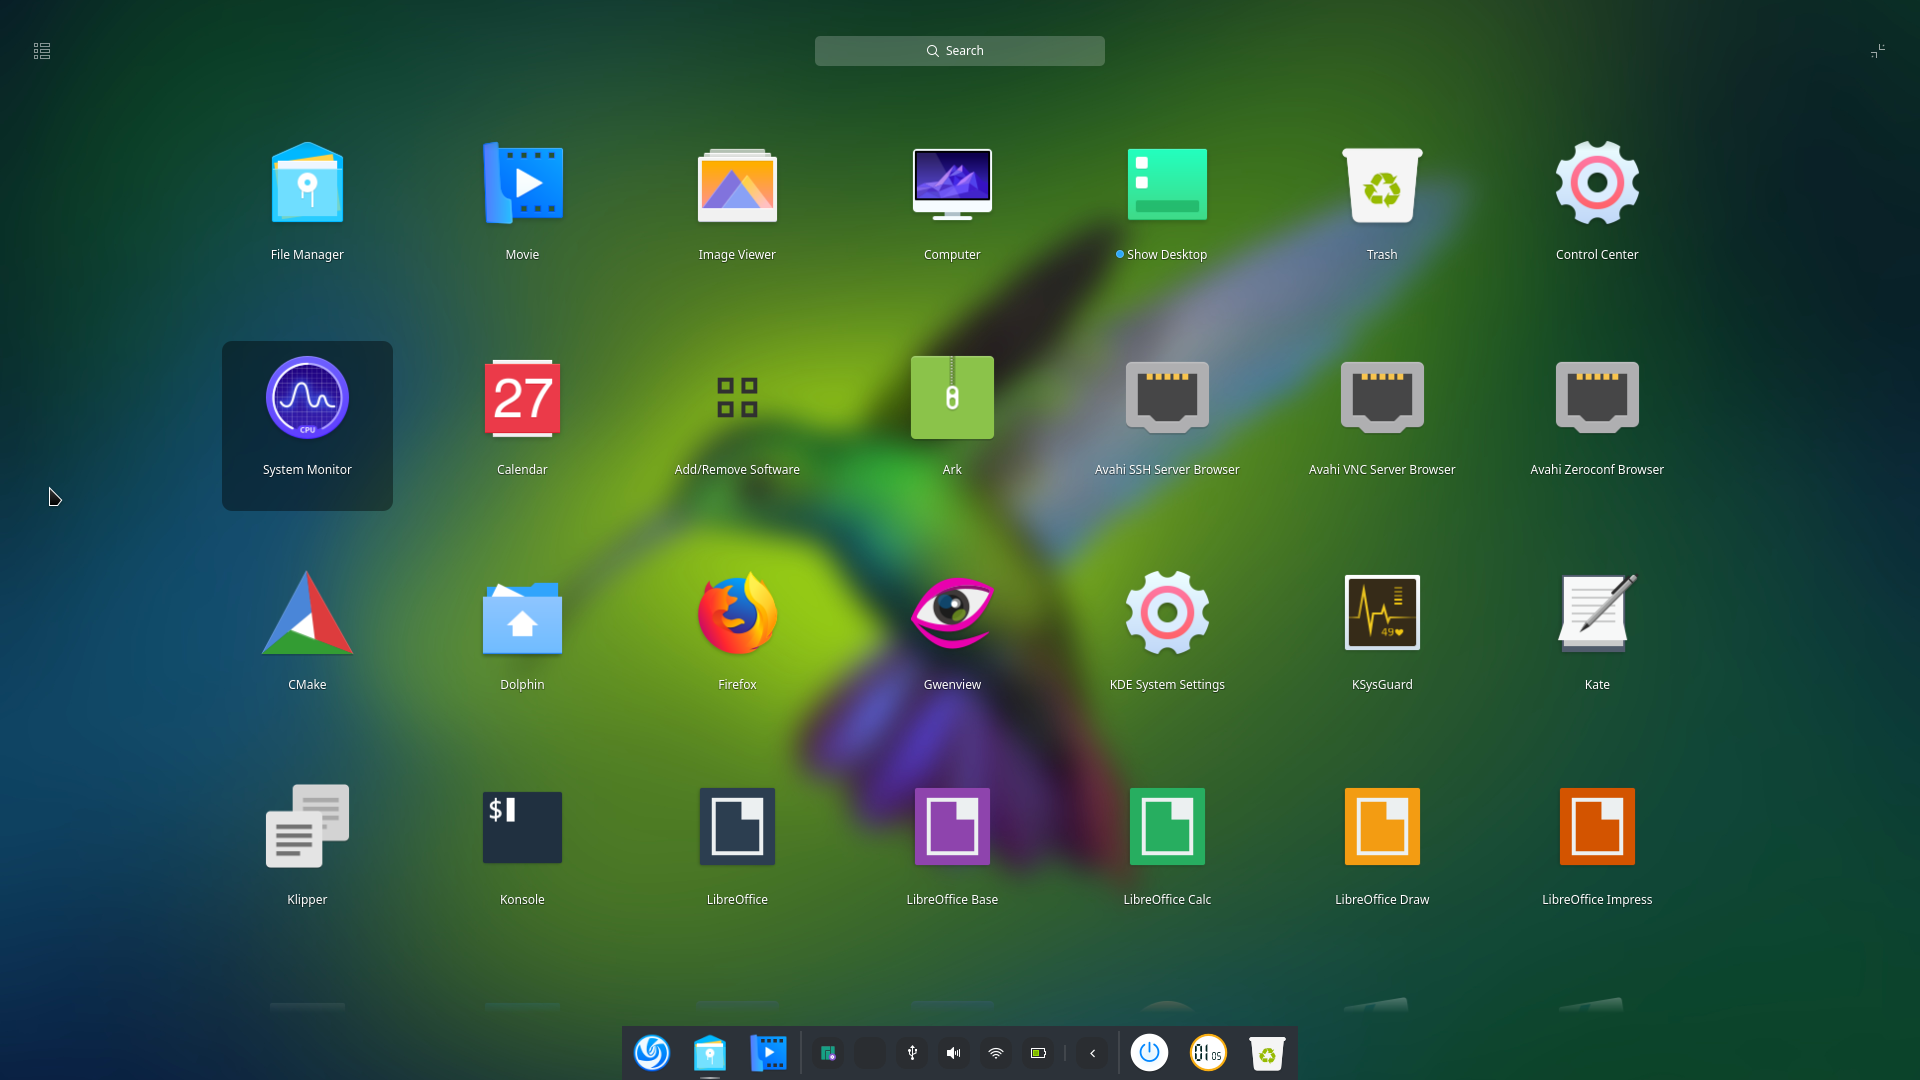Click the Deepin launcher button in dock
Screen dimensions: 1920x1080
tap(652, 1053)
